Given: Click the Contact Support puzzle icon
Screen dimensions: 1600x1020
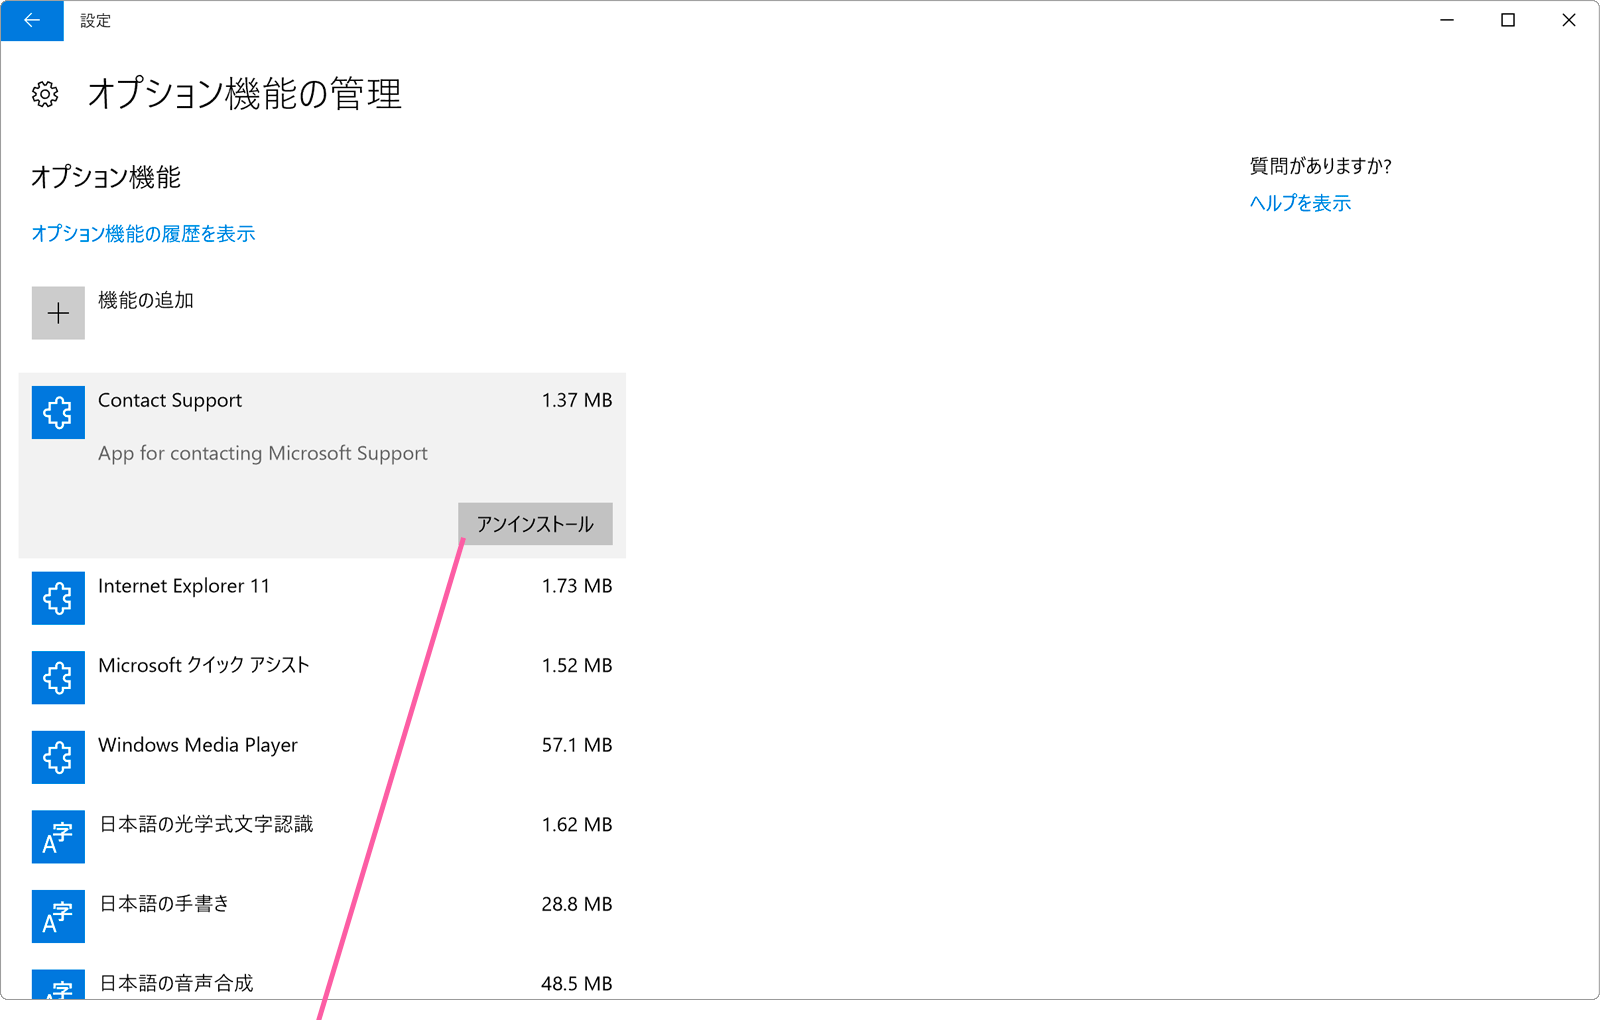Looking at the screenshot, I should 58,412.
